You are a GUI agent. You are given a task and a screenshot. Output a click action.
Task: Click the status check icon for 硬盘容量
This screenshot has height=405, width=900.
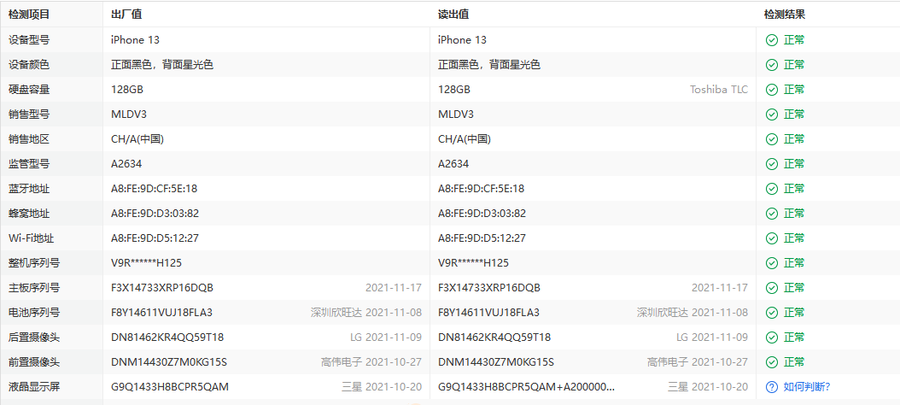[771, 90]
